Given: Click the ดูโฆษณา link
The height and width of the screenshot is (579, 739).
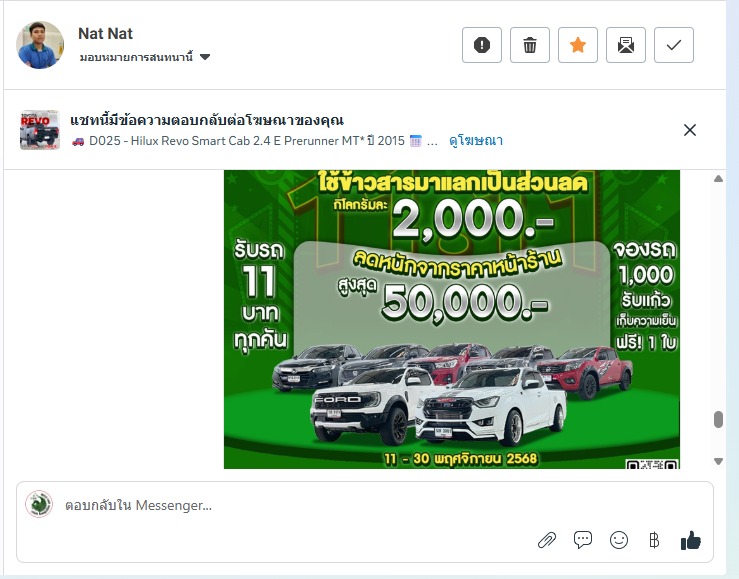Looking at the screenshot, I should (x=476, y=140).
